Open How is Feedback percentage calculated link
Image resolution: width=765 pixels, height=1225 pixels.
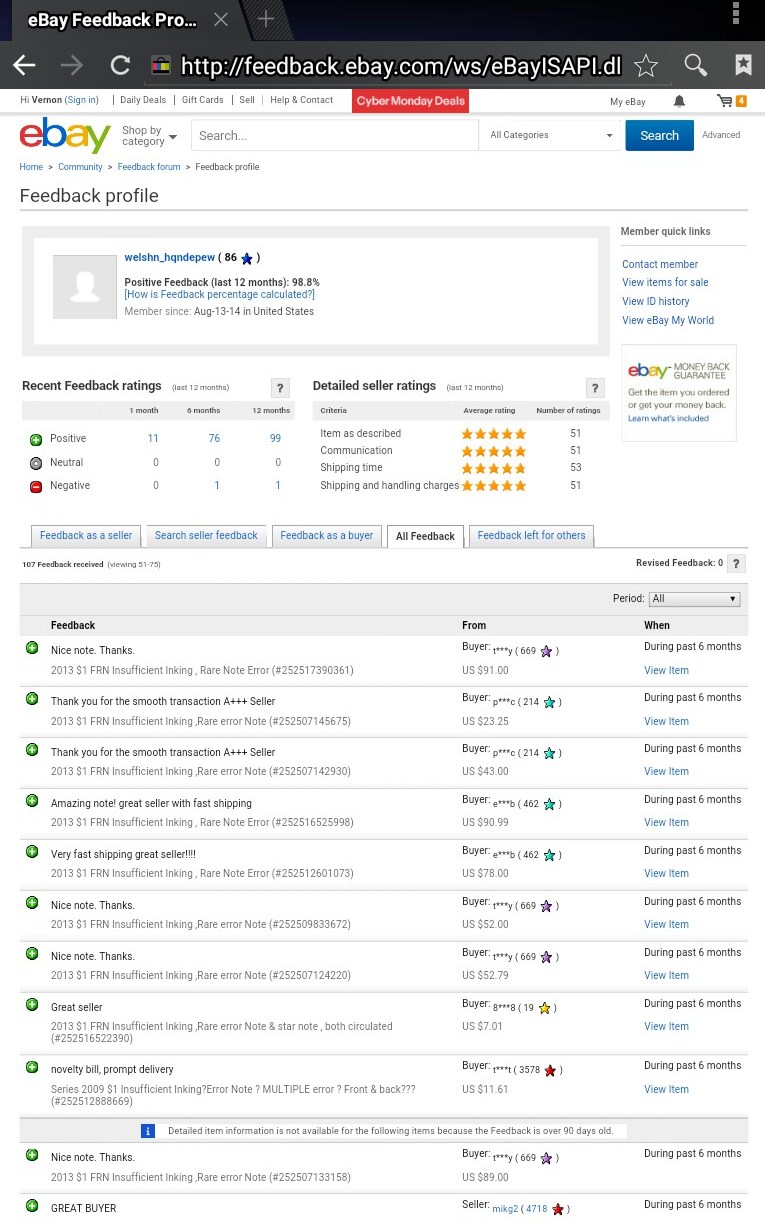[219, 295]
